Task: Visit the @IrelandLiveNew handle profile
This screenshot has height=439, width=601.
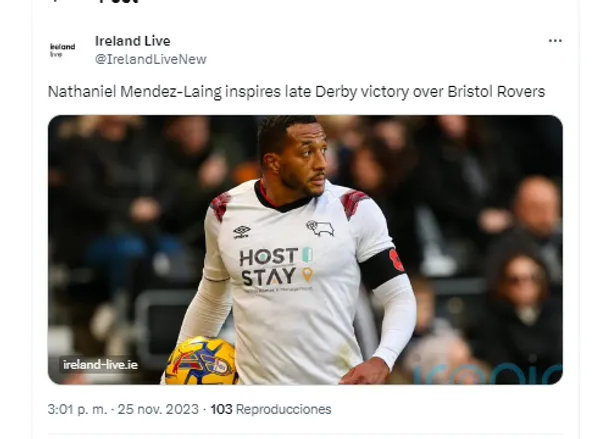Action: click(x=151, y=59)
